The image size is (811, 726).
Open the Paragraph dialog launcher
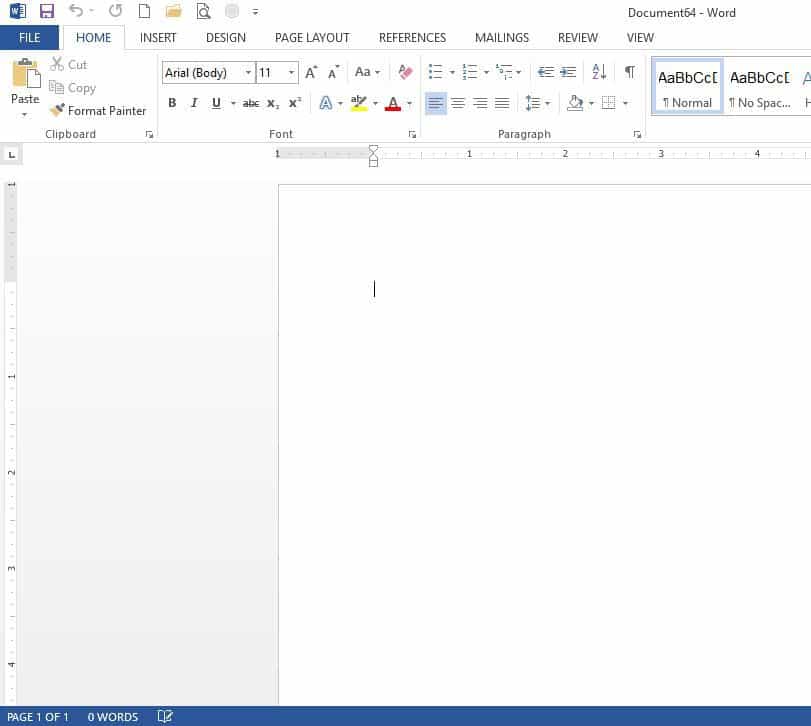pyautogui.click(x=637, y=134)
